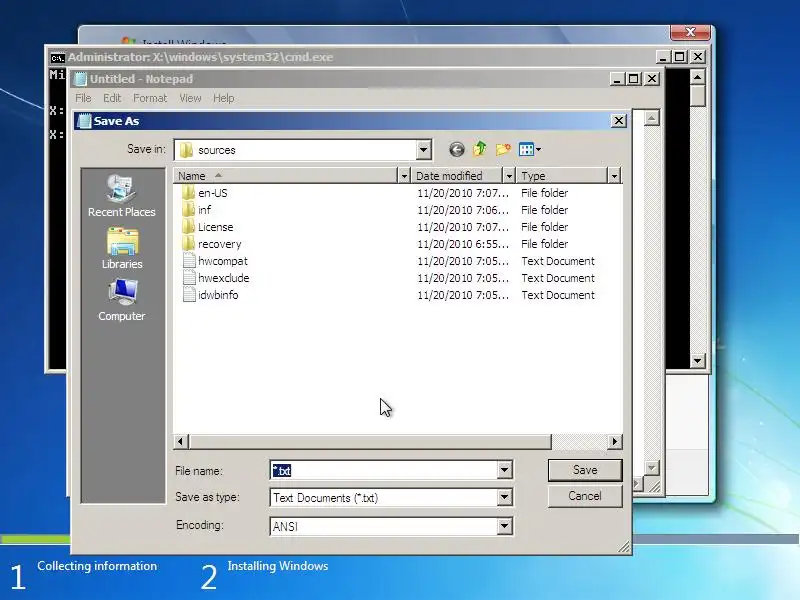Image resolution: width=800 pixels, height=600 pixels.
Task: Open the Notepad Format menu
Action: point(150,98)
